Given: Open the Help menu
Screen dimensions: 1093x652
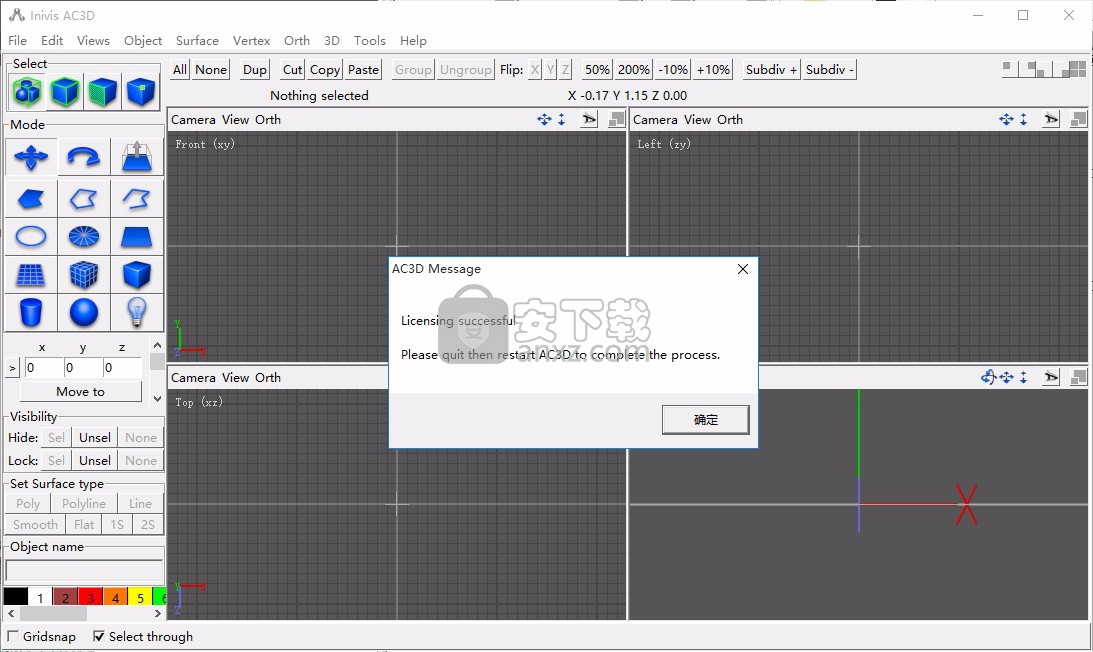Looking at the screenshot, I should (413, 40).
